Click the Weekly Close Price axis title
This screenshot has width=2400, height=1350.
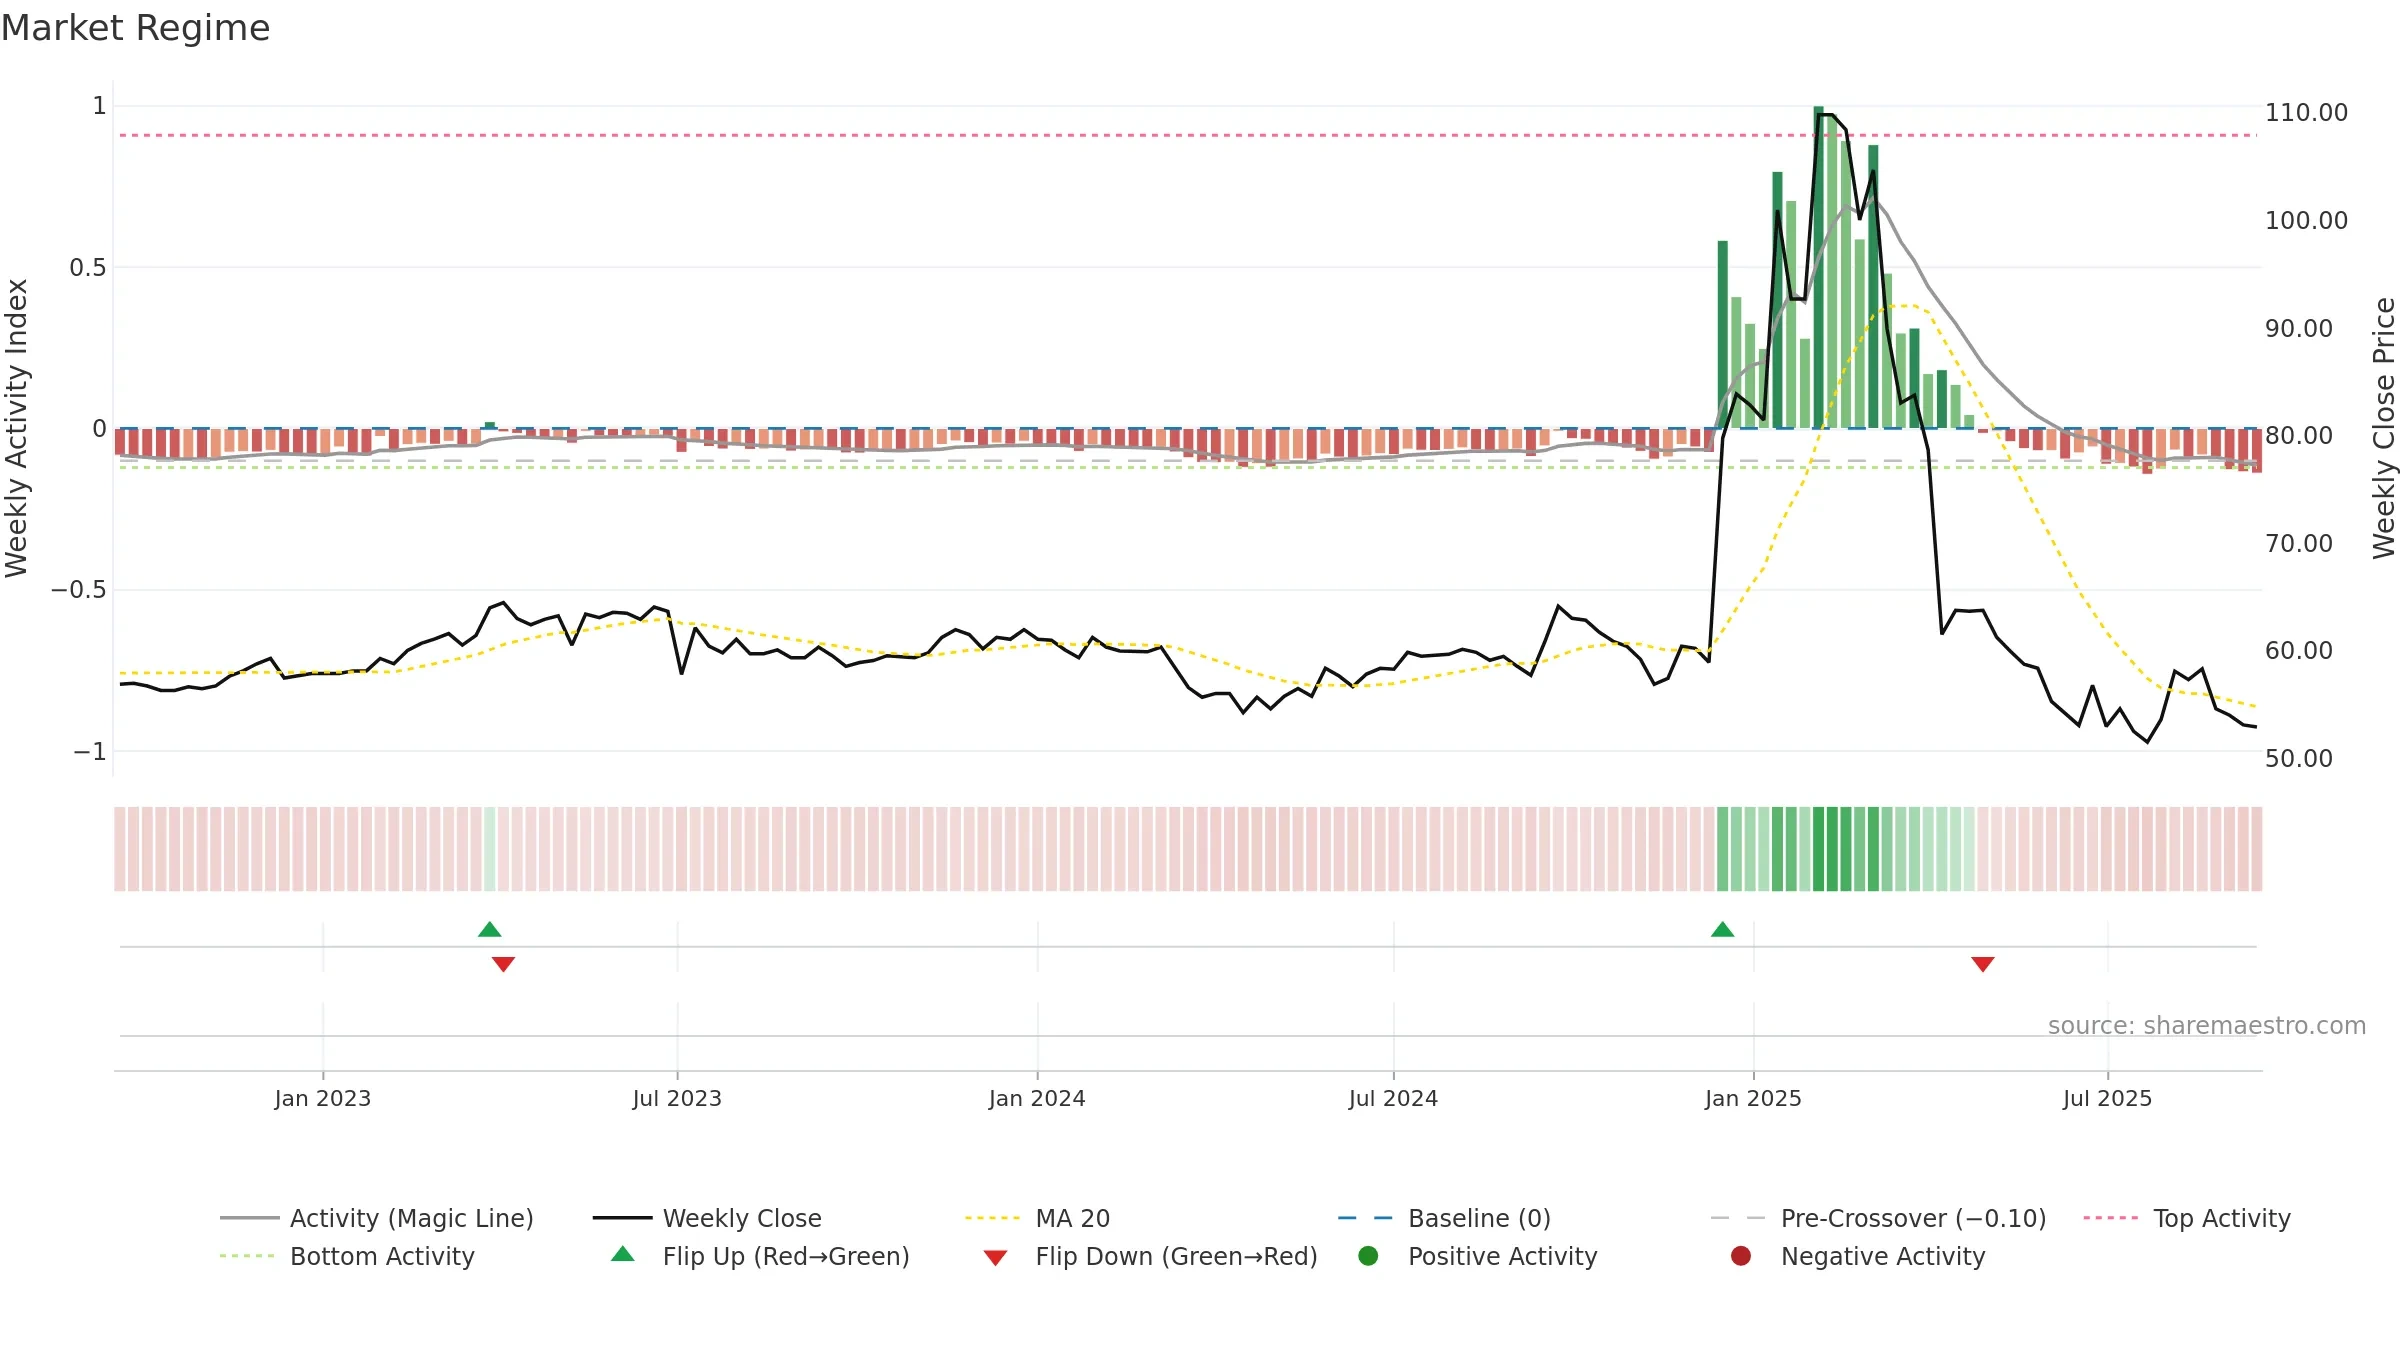[x=2383, y=428]
